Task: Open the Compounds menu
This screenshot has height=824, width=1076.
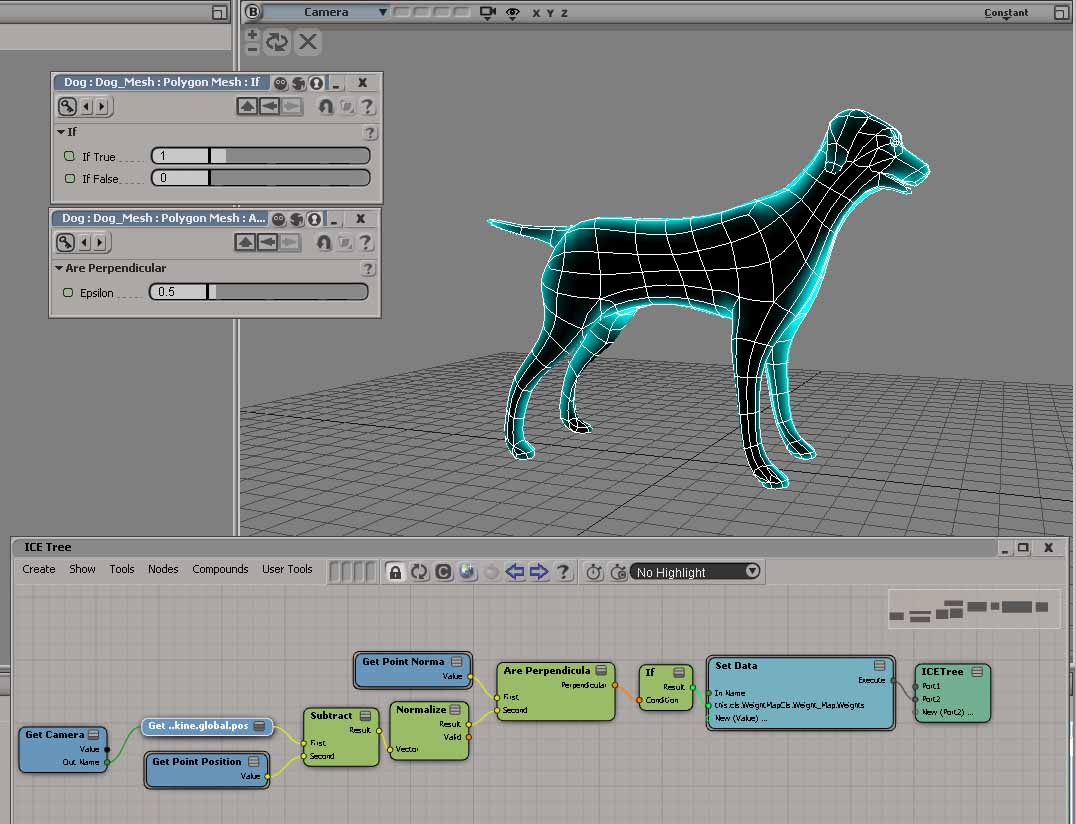Action: pos(220,569)
